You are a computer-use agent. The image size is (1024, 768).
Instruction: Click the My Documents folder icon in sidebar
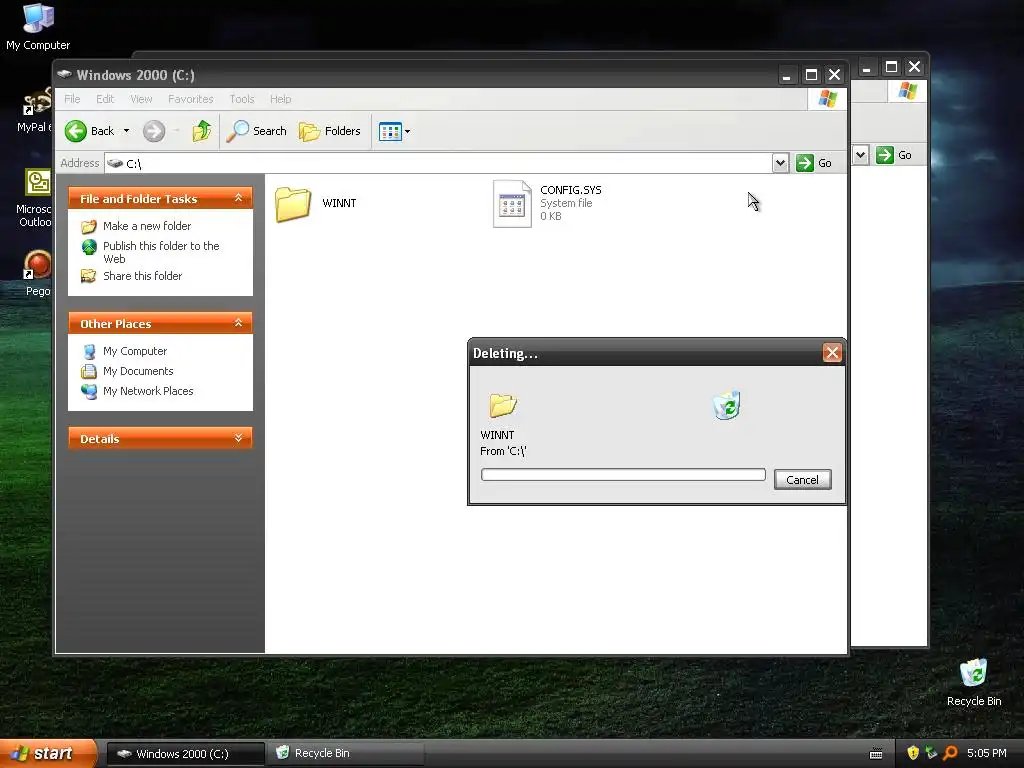click(89, 372)
